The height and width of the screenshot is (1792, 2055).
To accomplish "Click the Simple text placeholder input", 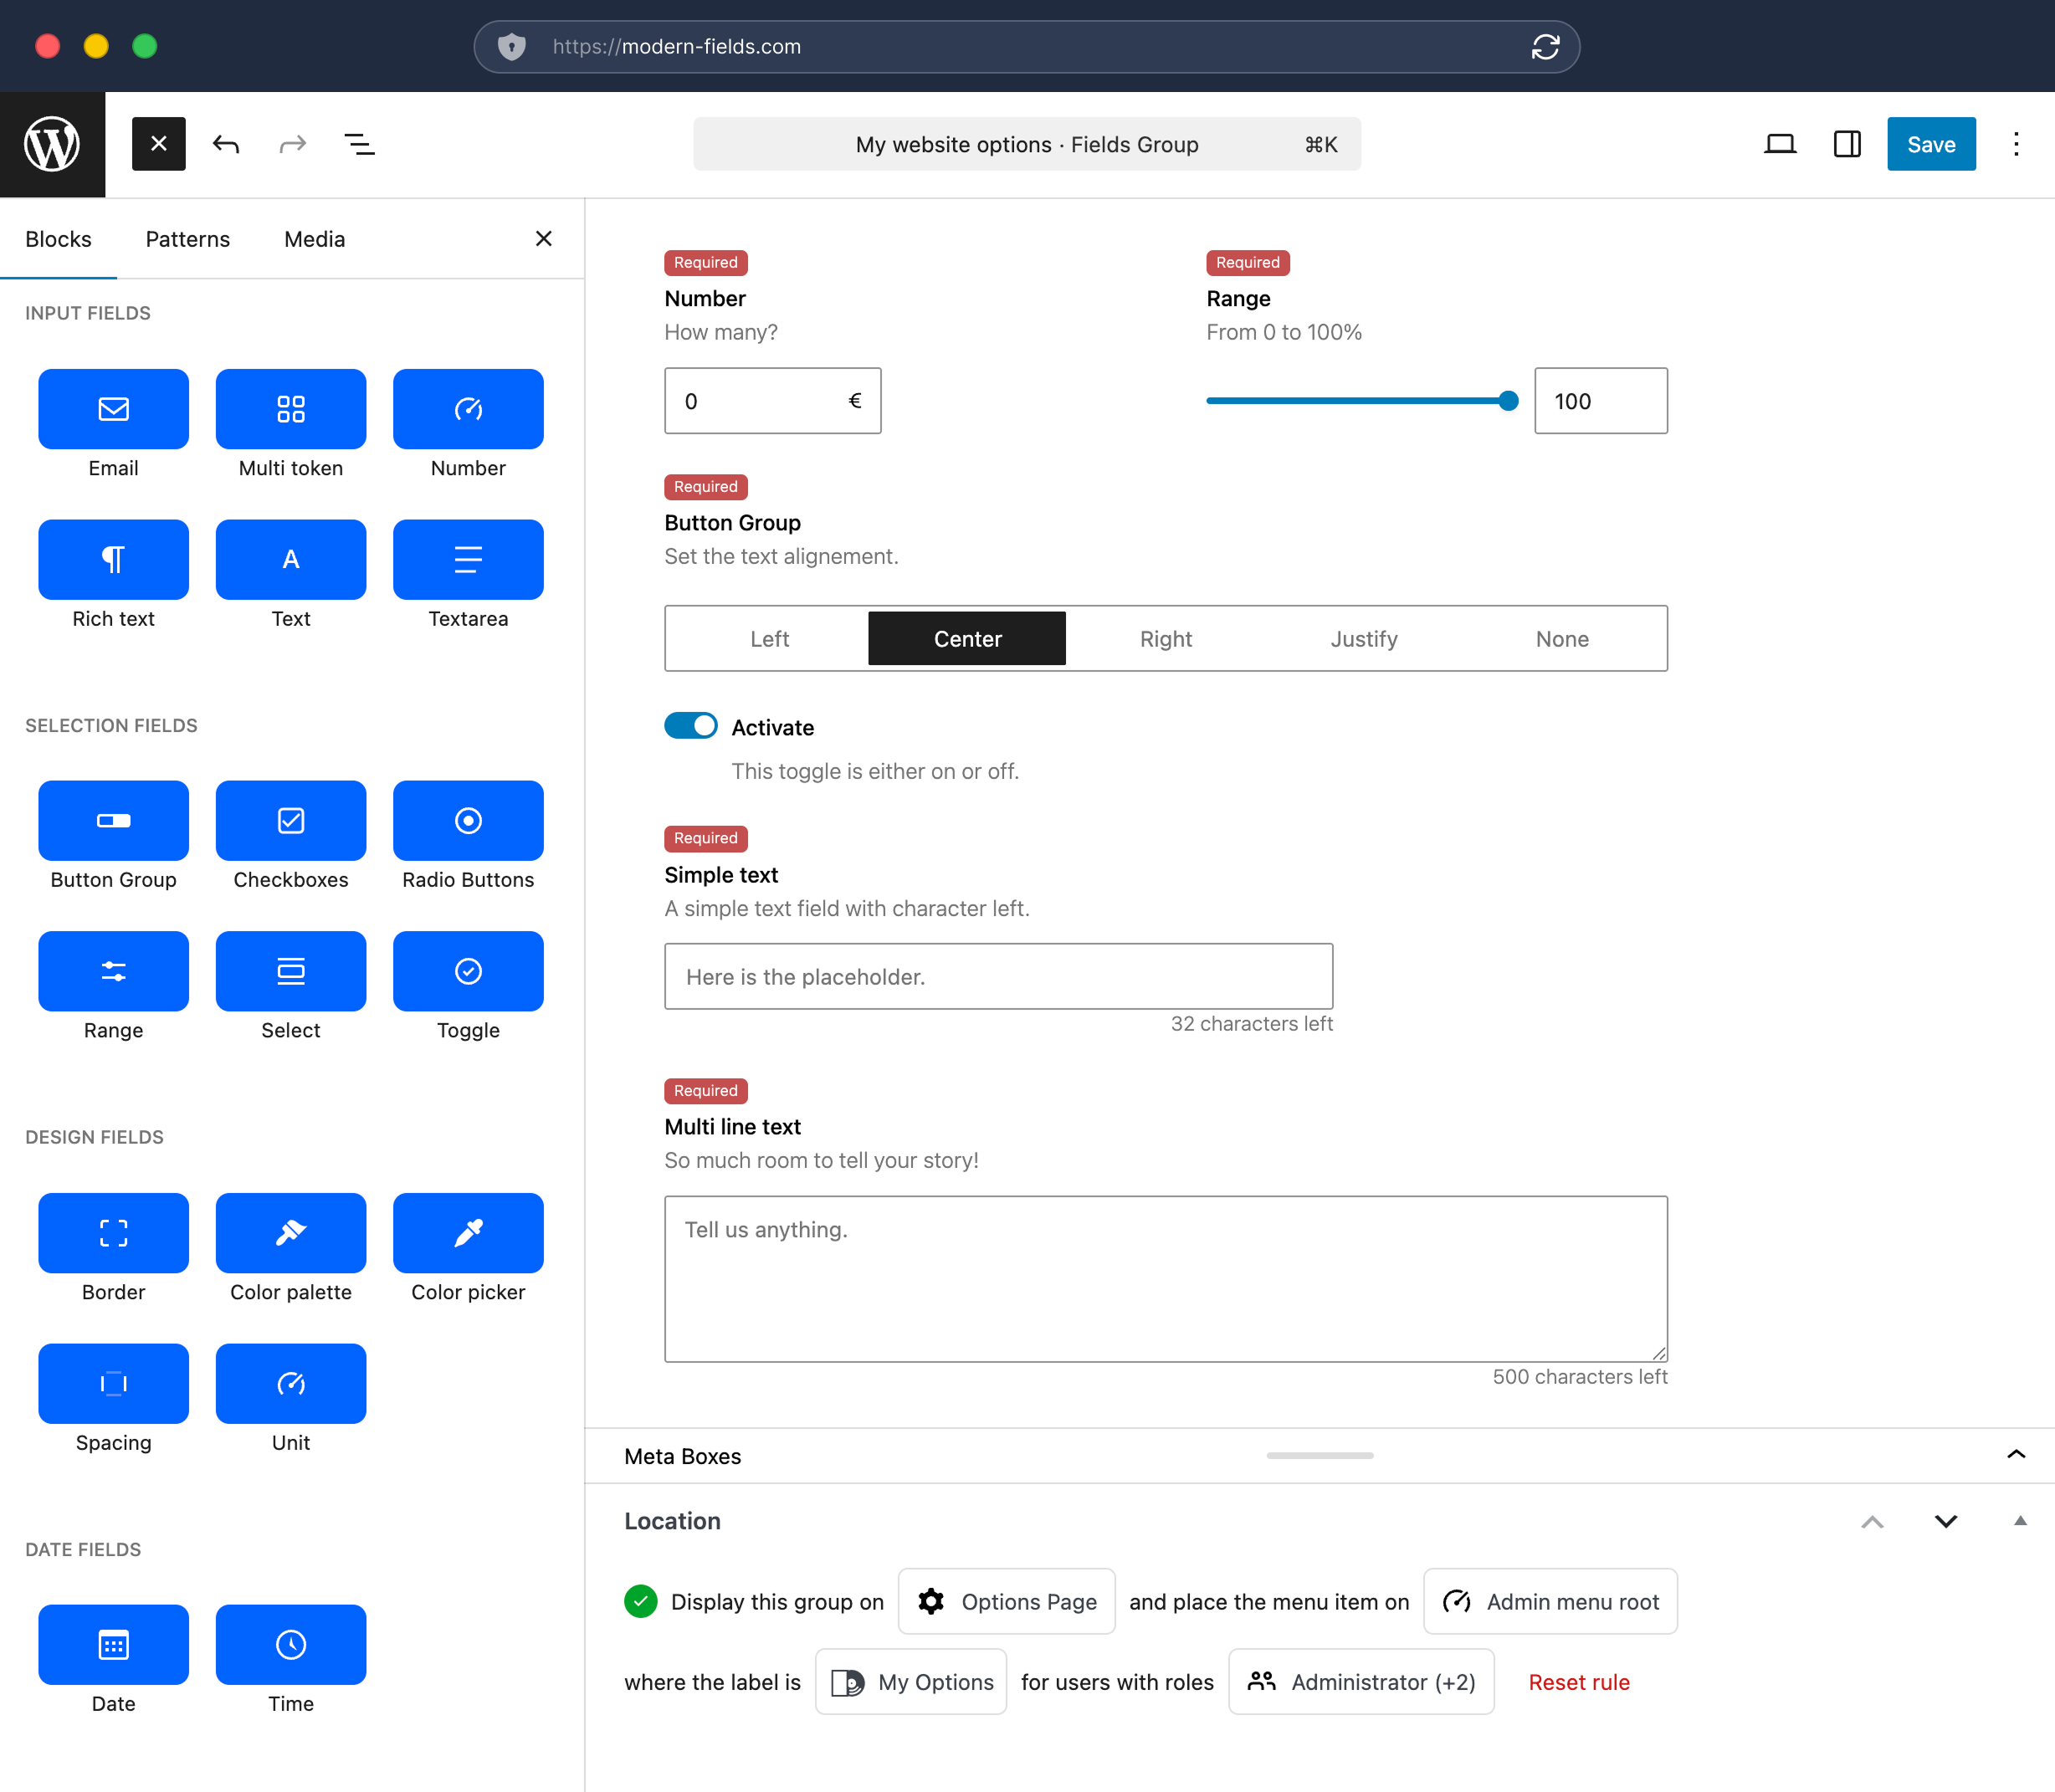I will pos(997,976).
